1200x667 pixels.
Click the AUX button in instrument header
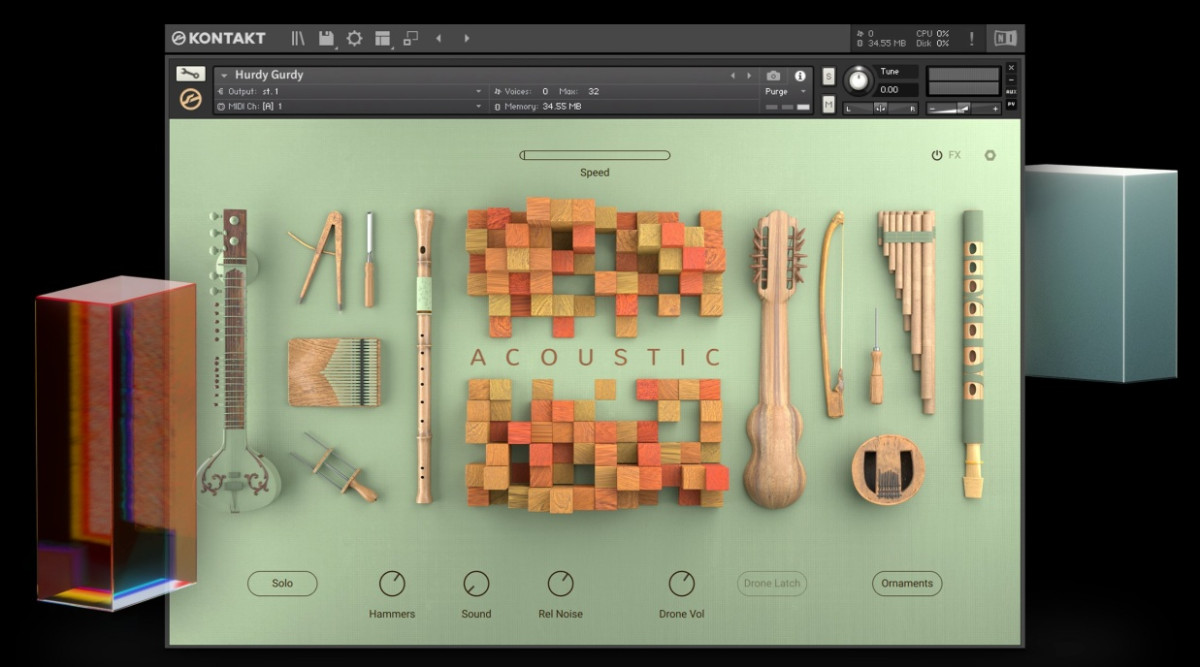tap(1011, 92)
